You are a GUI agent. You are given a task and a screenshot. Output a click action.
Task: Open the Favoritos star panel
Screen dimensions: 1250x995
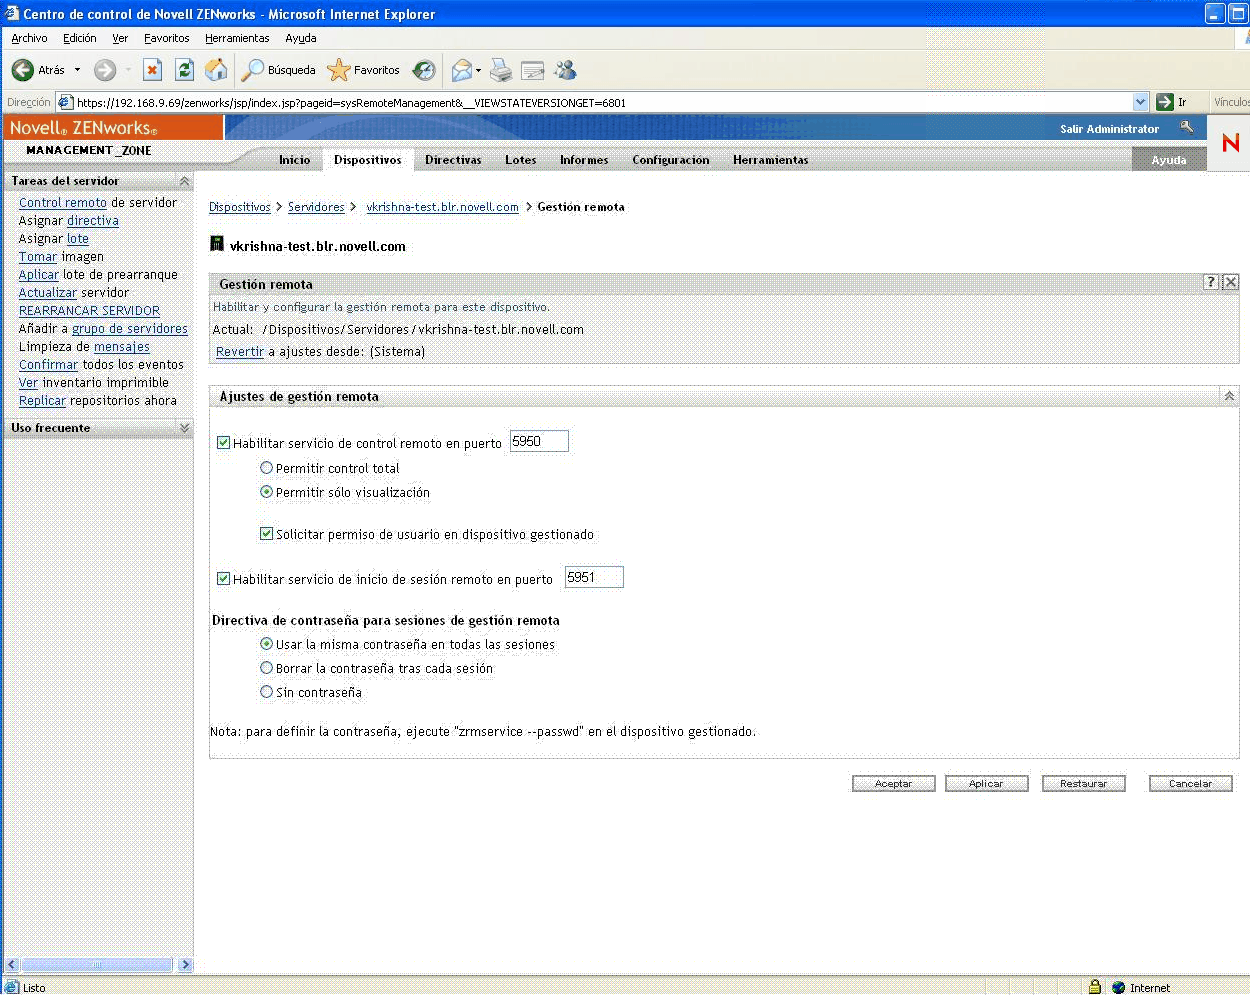tap(364, 70)
